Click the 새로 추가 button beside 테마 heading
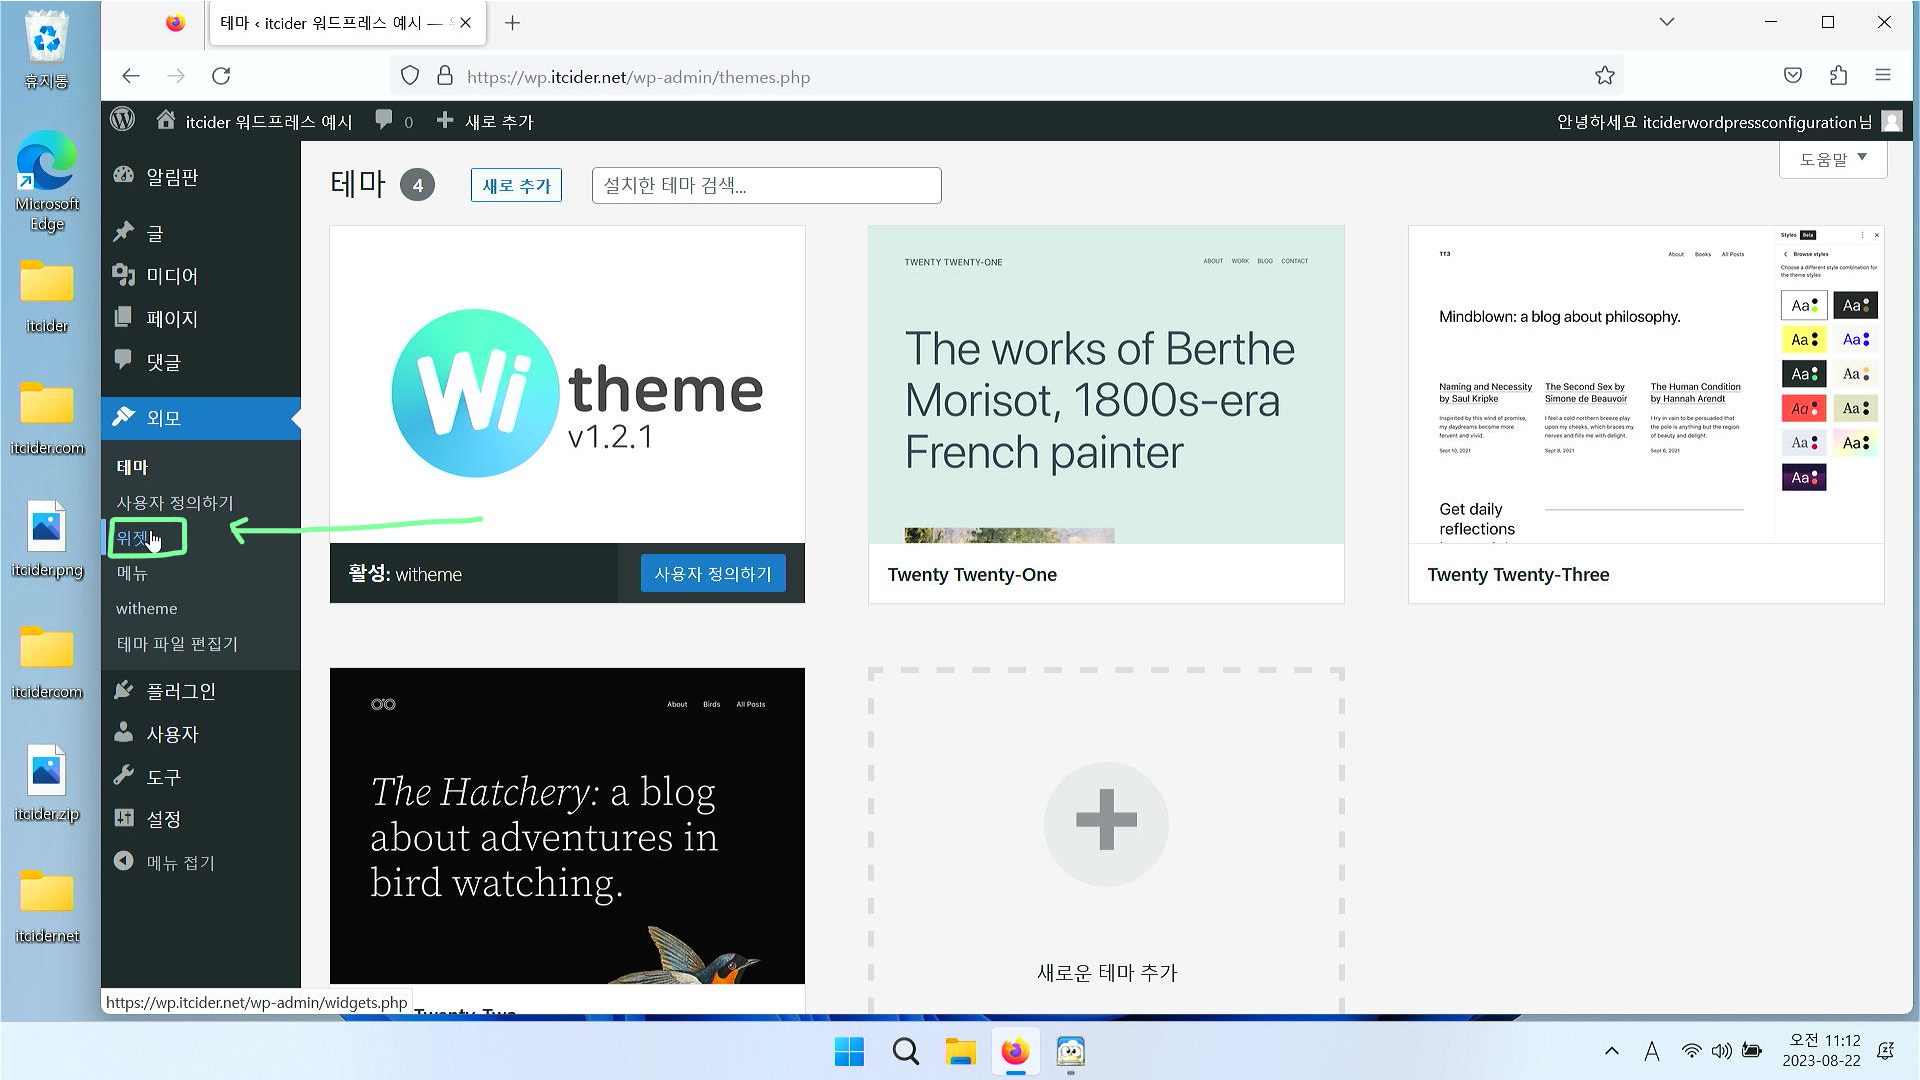The width and height of the screenshot is (1920, 1080). (x=516, y=185)
